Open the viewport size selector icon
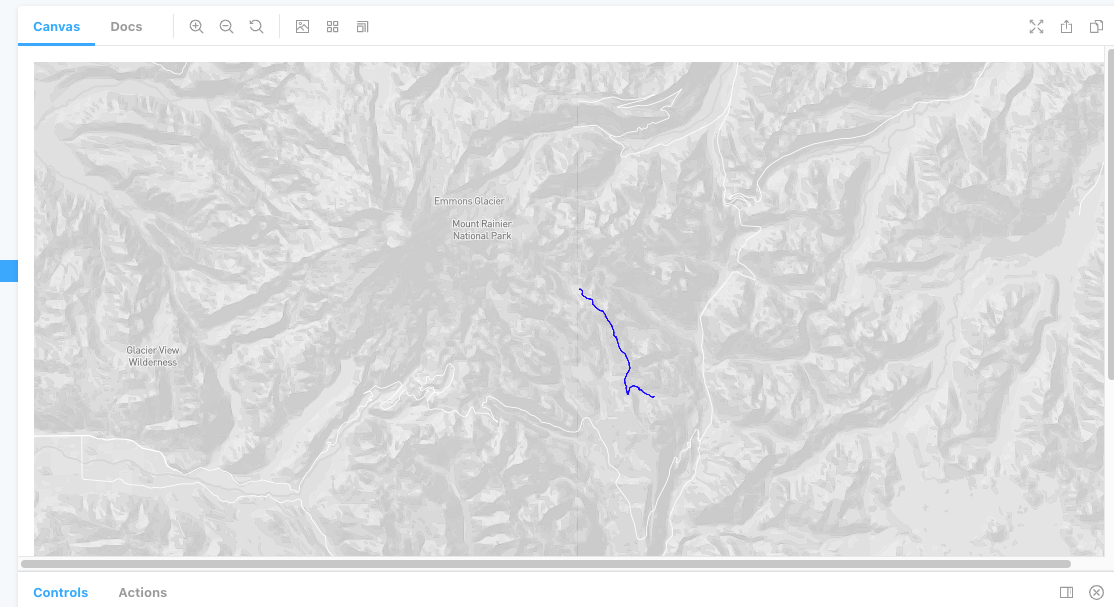The width and height of the screenshot is (1114, 607). coord(362,27)
